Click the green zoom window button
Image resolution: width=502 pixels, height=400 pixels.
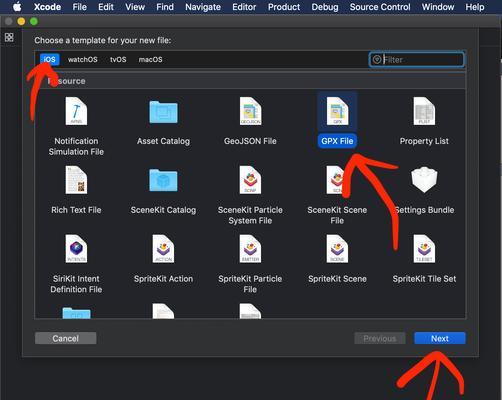tap(34, 22)
